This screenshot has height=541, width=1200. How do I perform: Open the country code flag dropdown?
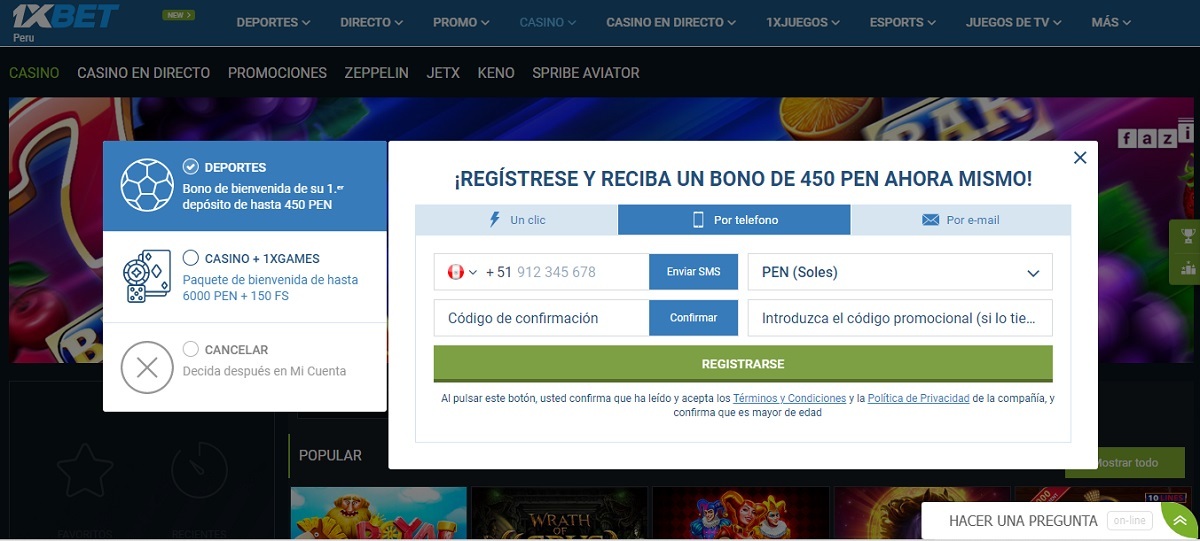pos(461,272)
